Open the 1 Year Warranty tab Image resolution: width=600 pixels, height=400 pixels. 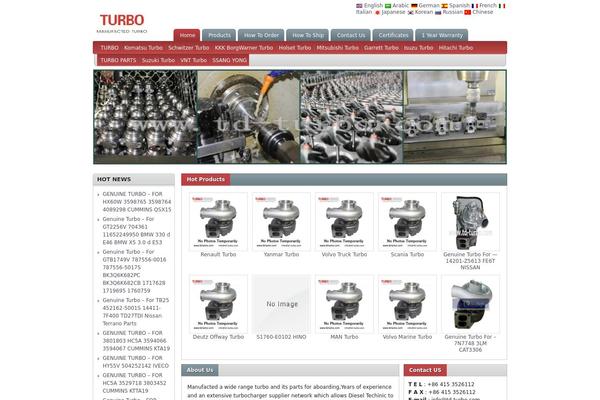click(442, 35)
